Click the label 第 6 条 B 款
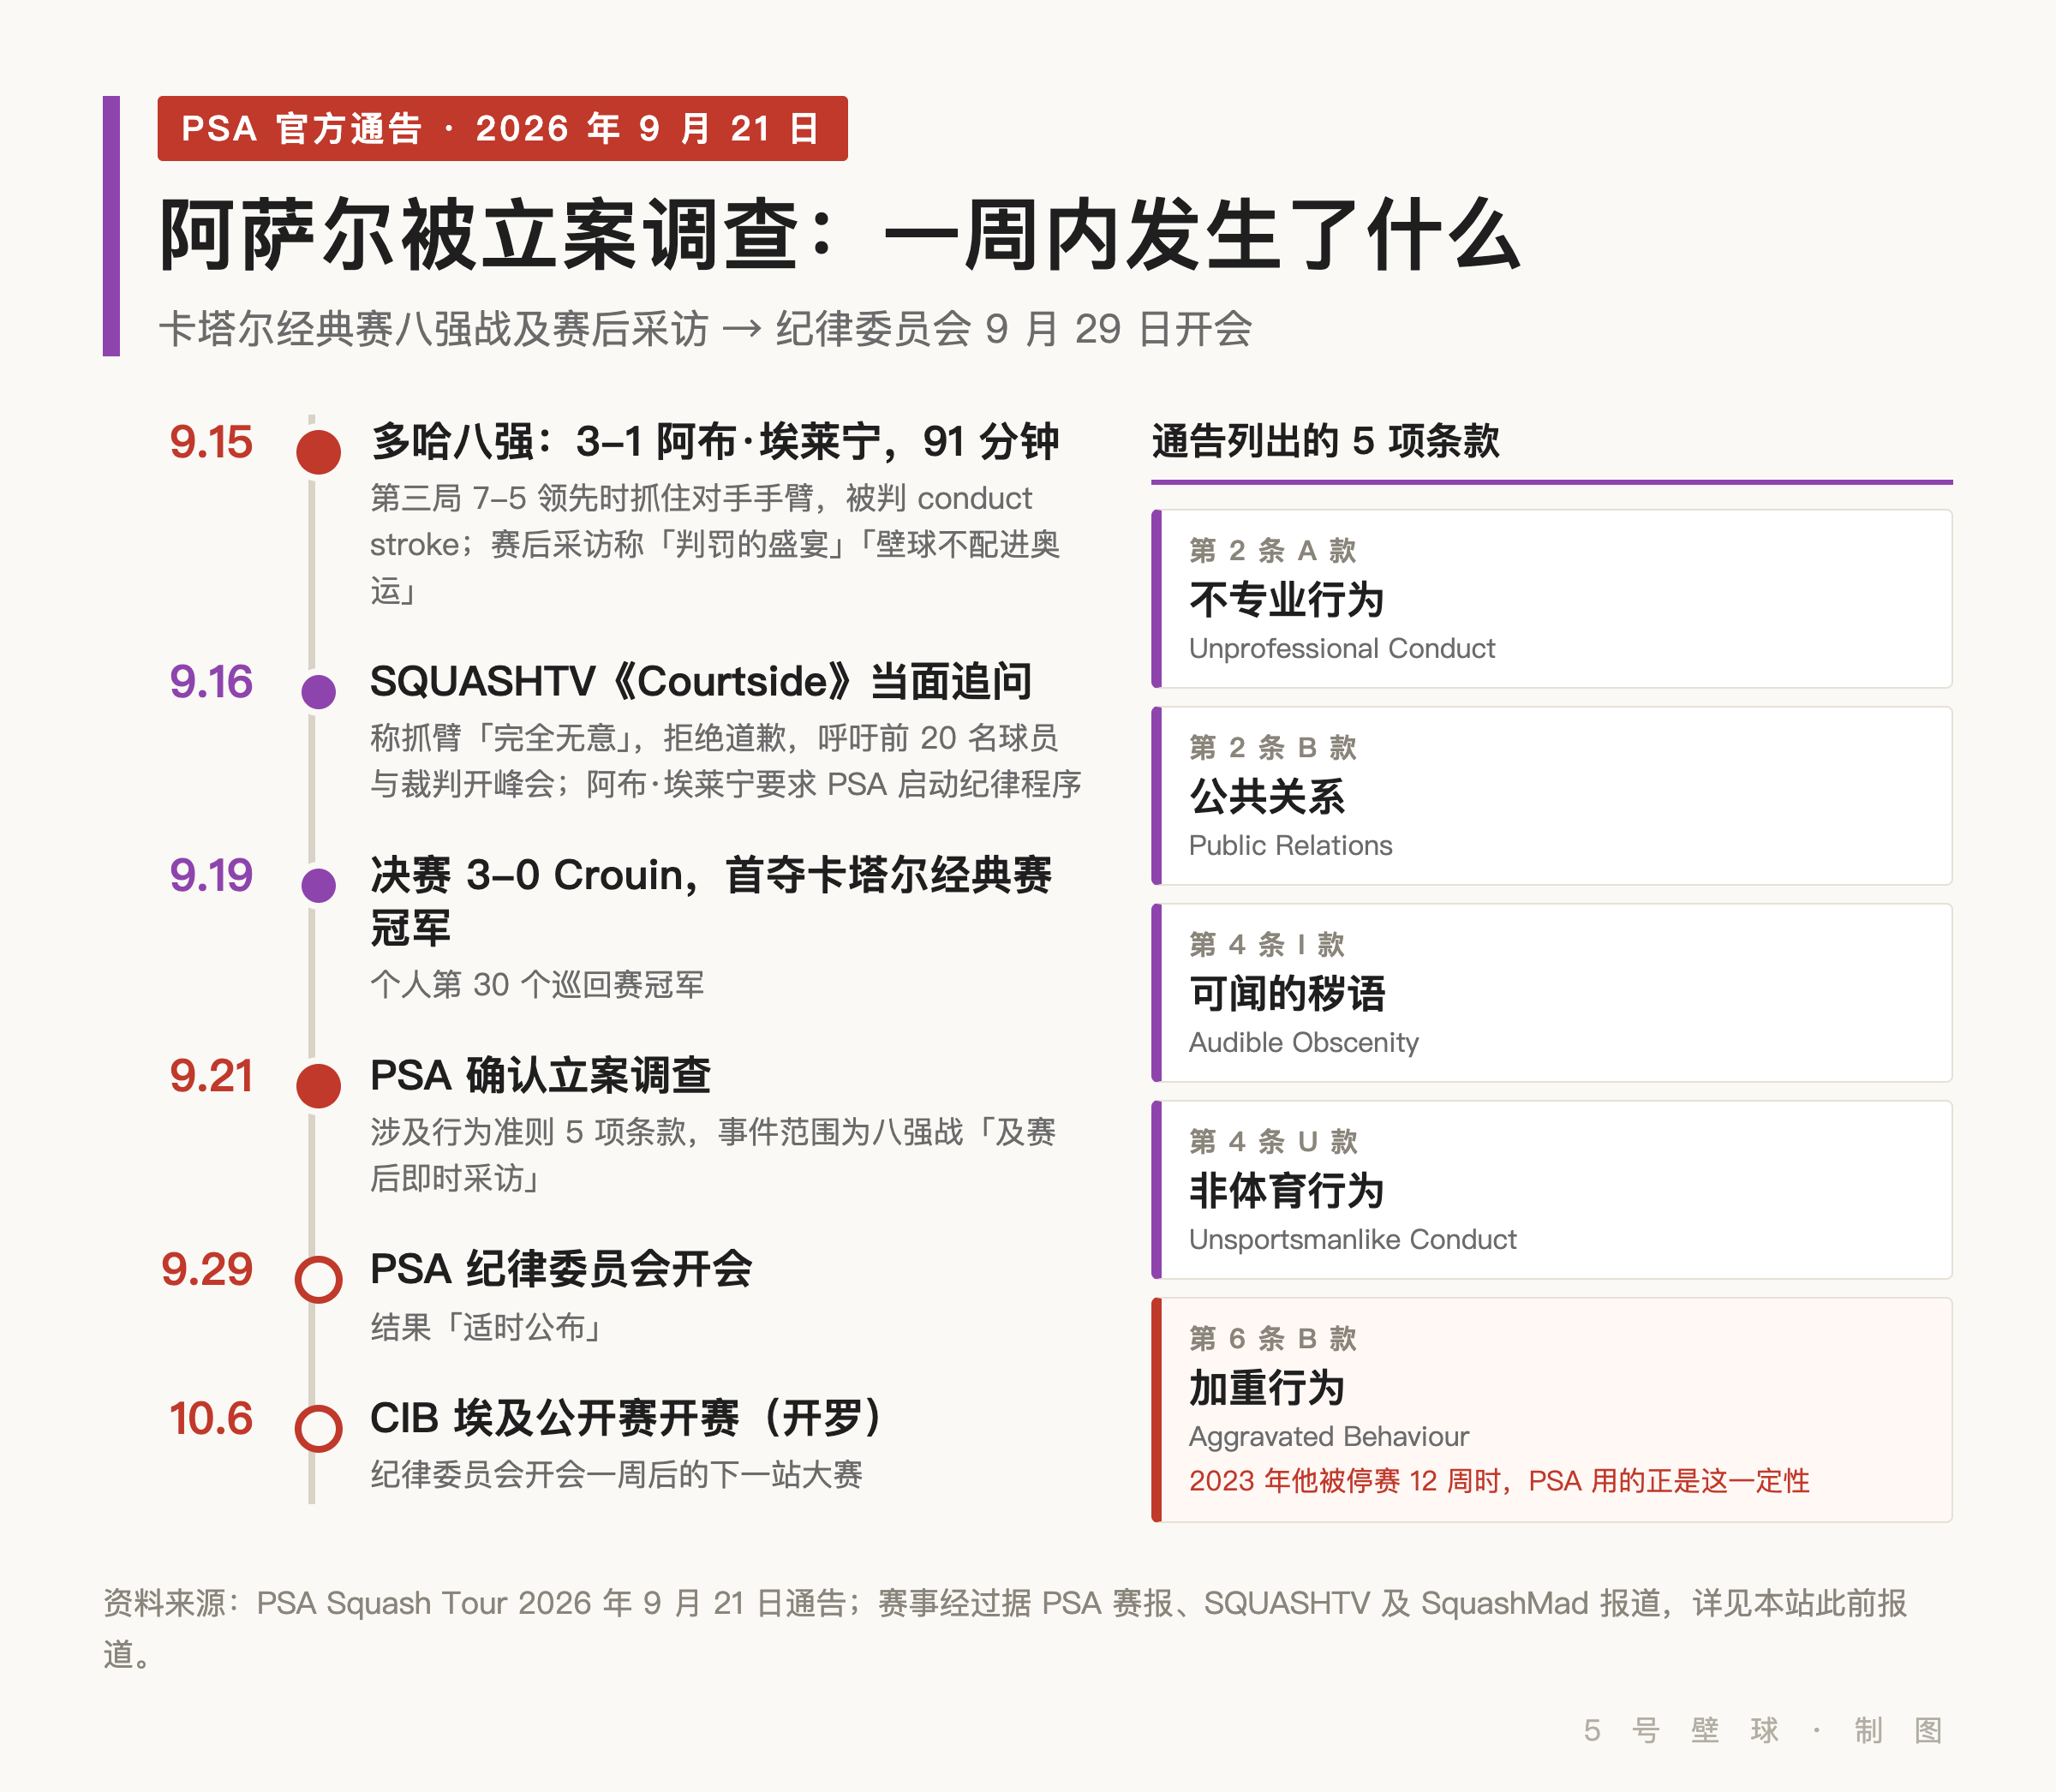 point(1273,1338)
